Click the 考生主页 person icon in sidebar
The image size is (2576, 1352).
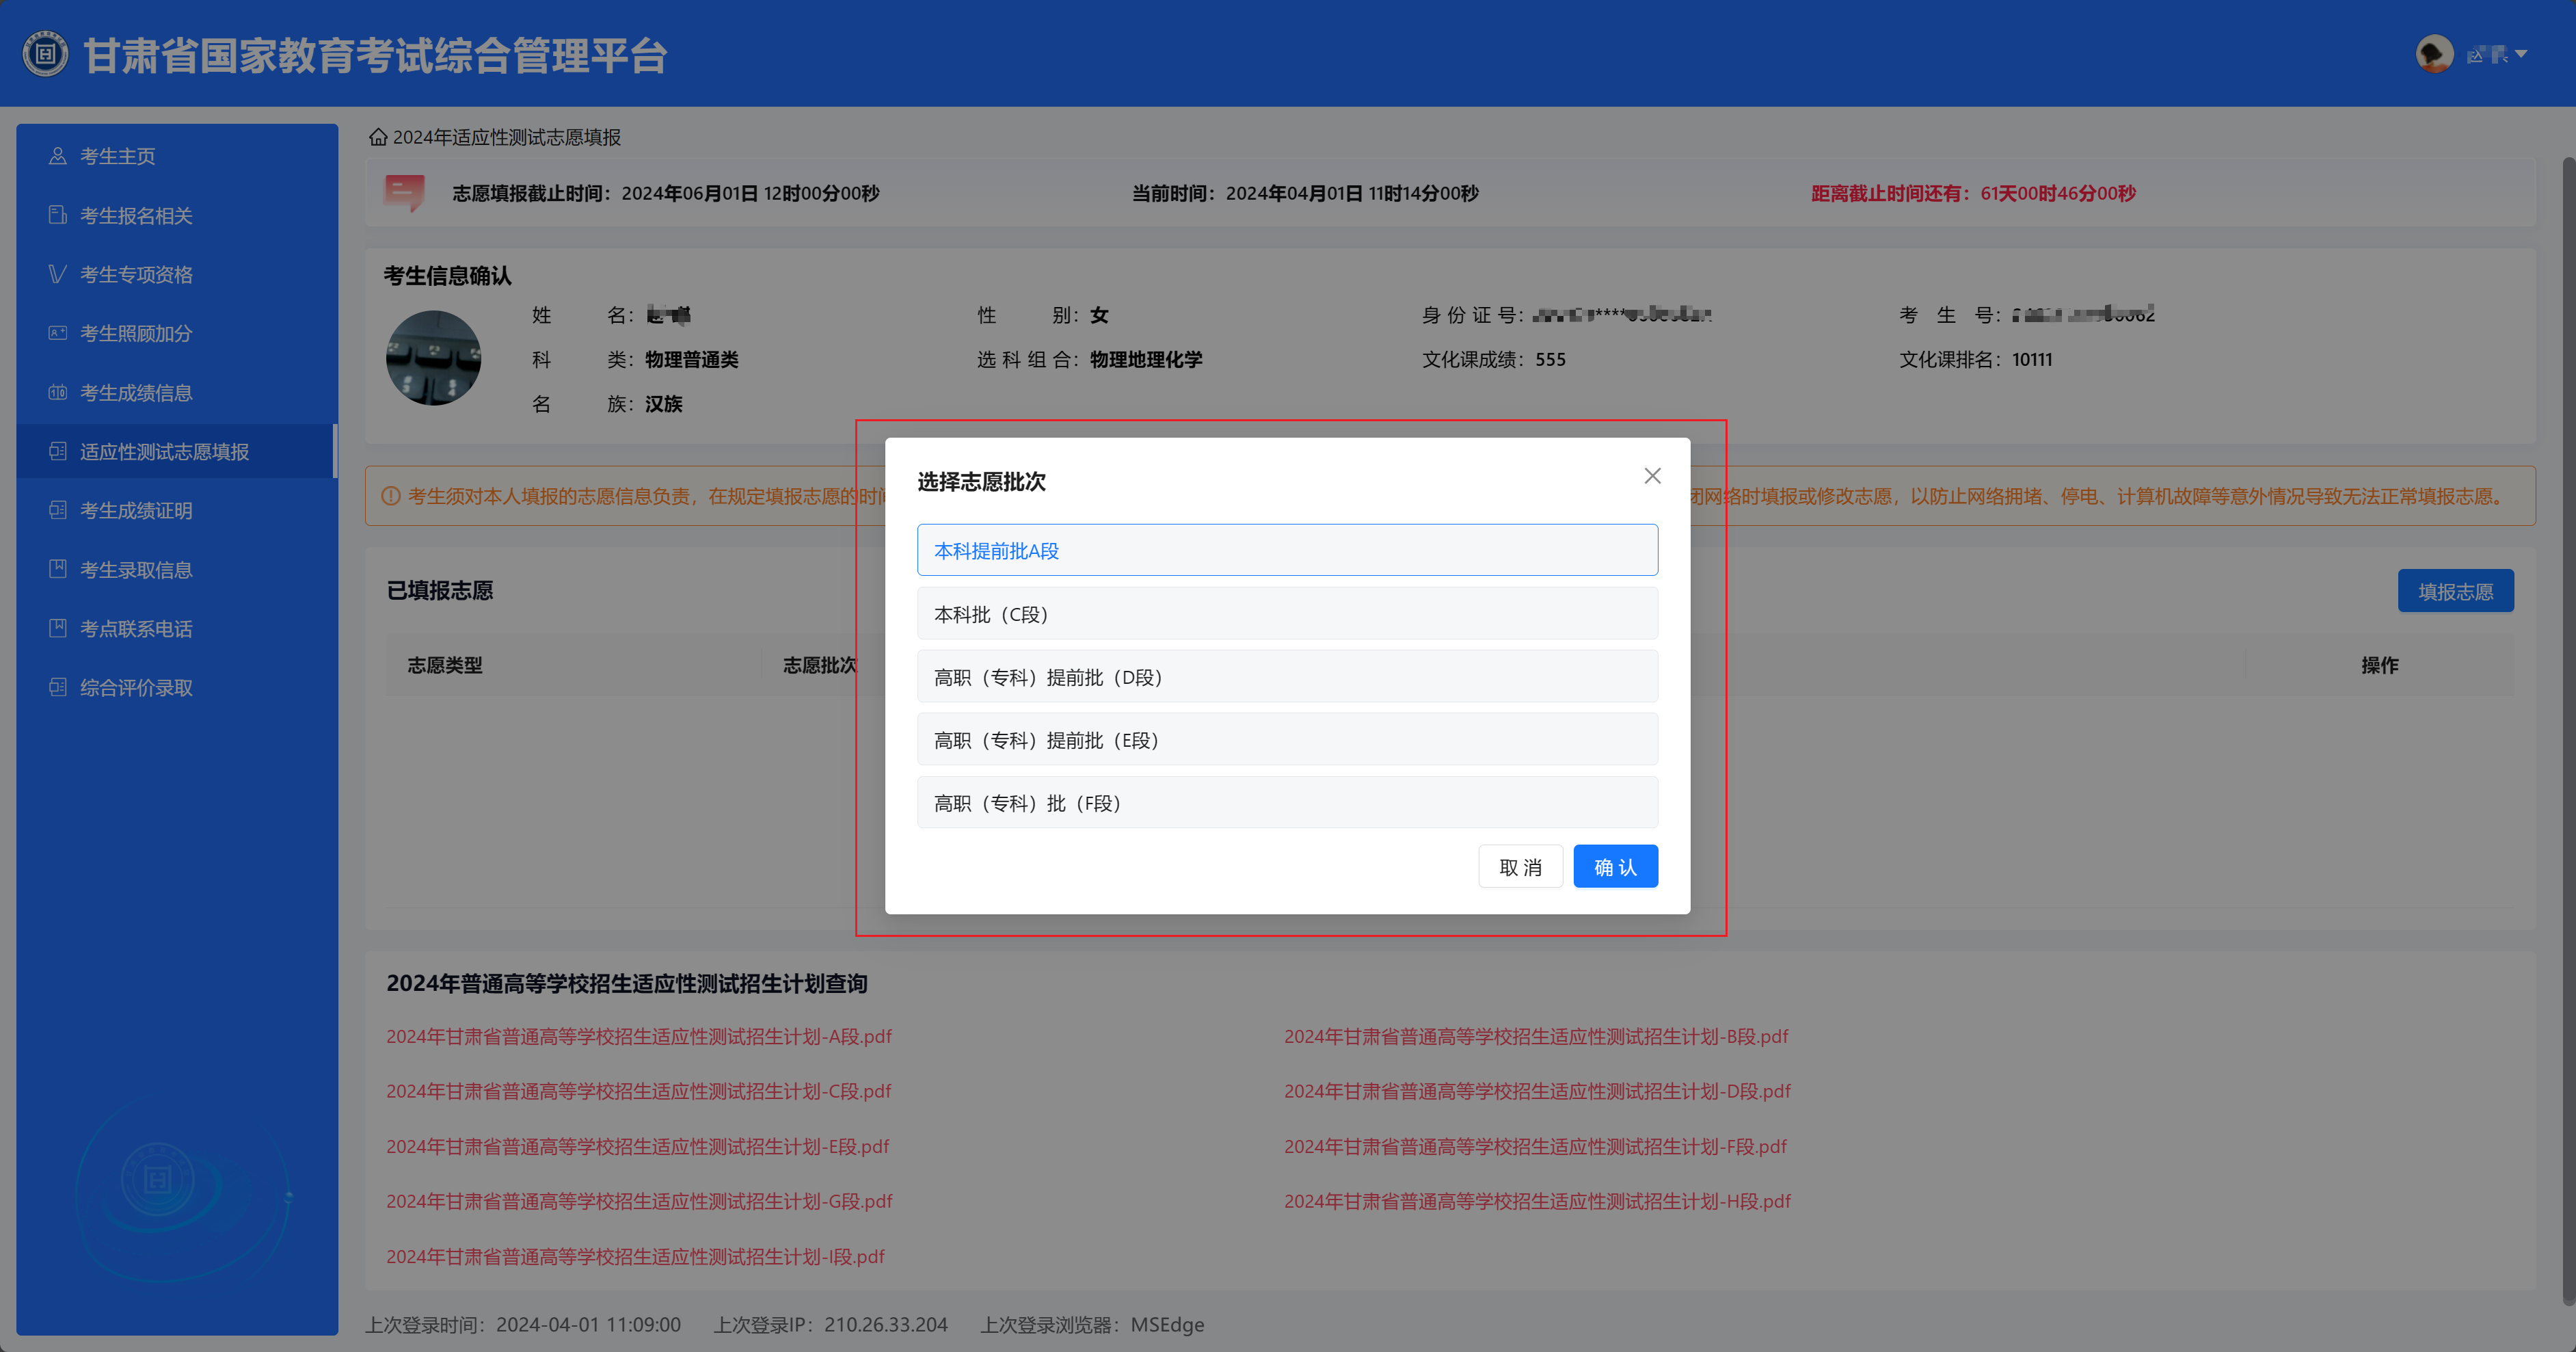coord(58,156)
